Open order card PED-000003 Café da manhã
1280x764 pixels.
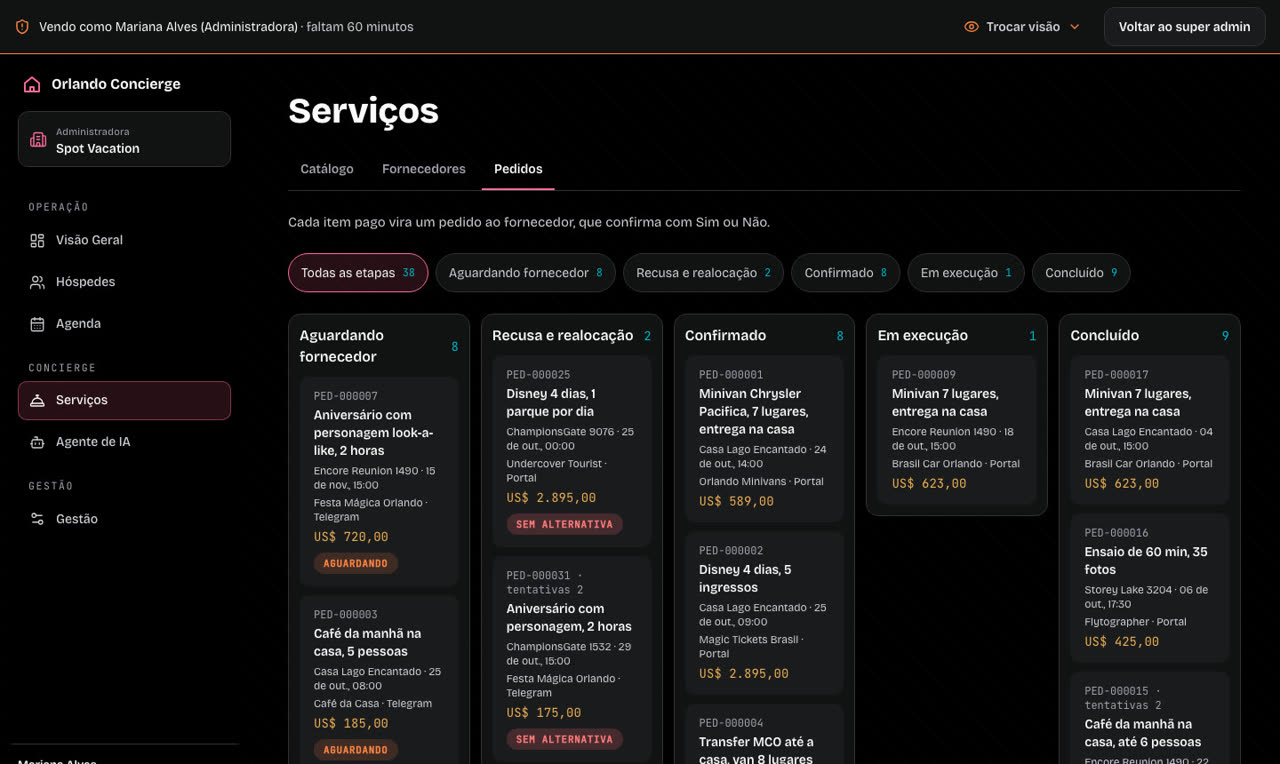pyautogui.click(x=379, y=680)
